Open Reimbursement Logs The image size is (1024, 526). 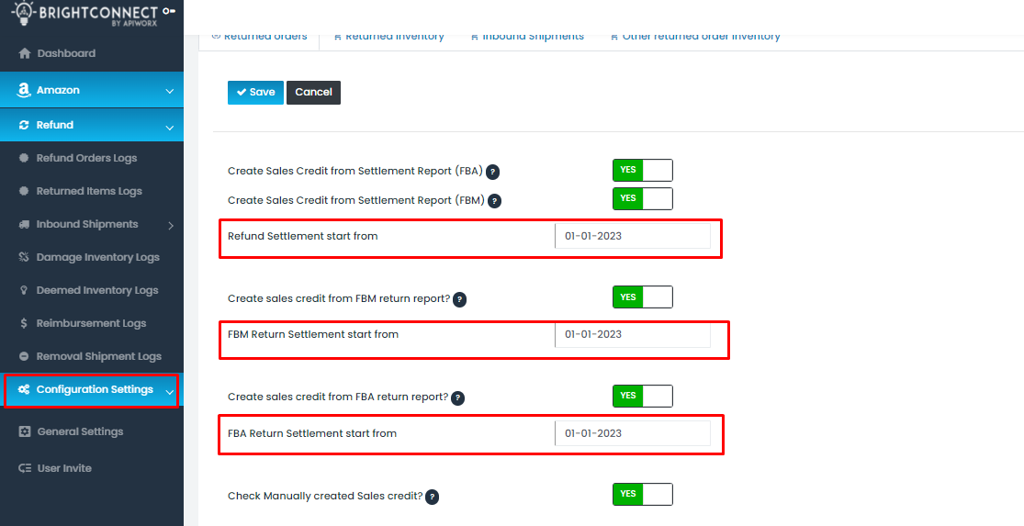point(91,323)
